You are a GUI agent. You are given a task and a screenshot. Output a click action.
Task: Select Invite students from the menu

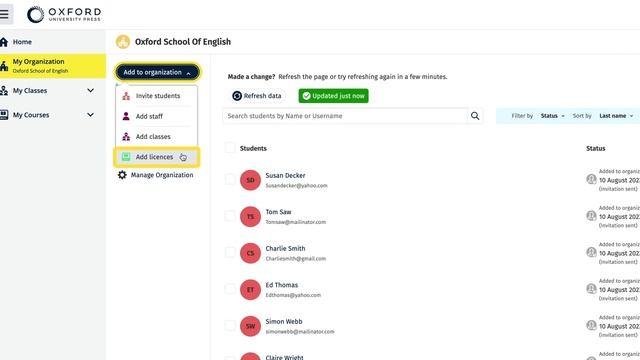click(x=157, y=96)
